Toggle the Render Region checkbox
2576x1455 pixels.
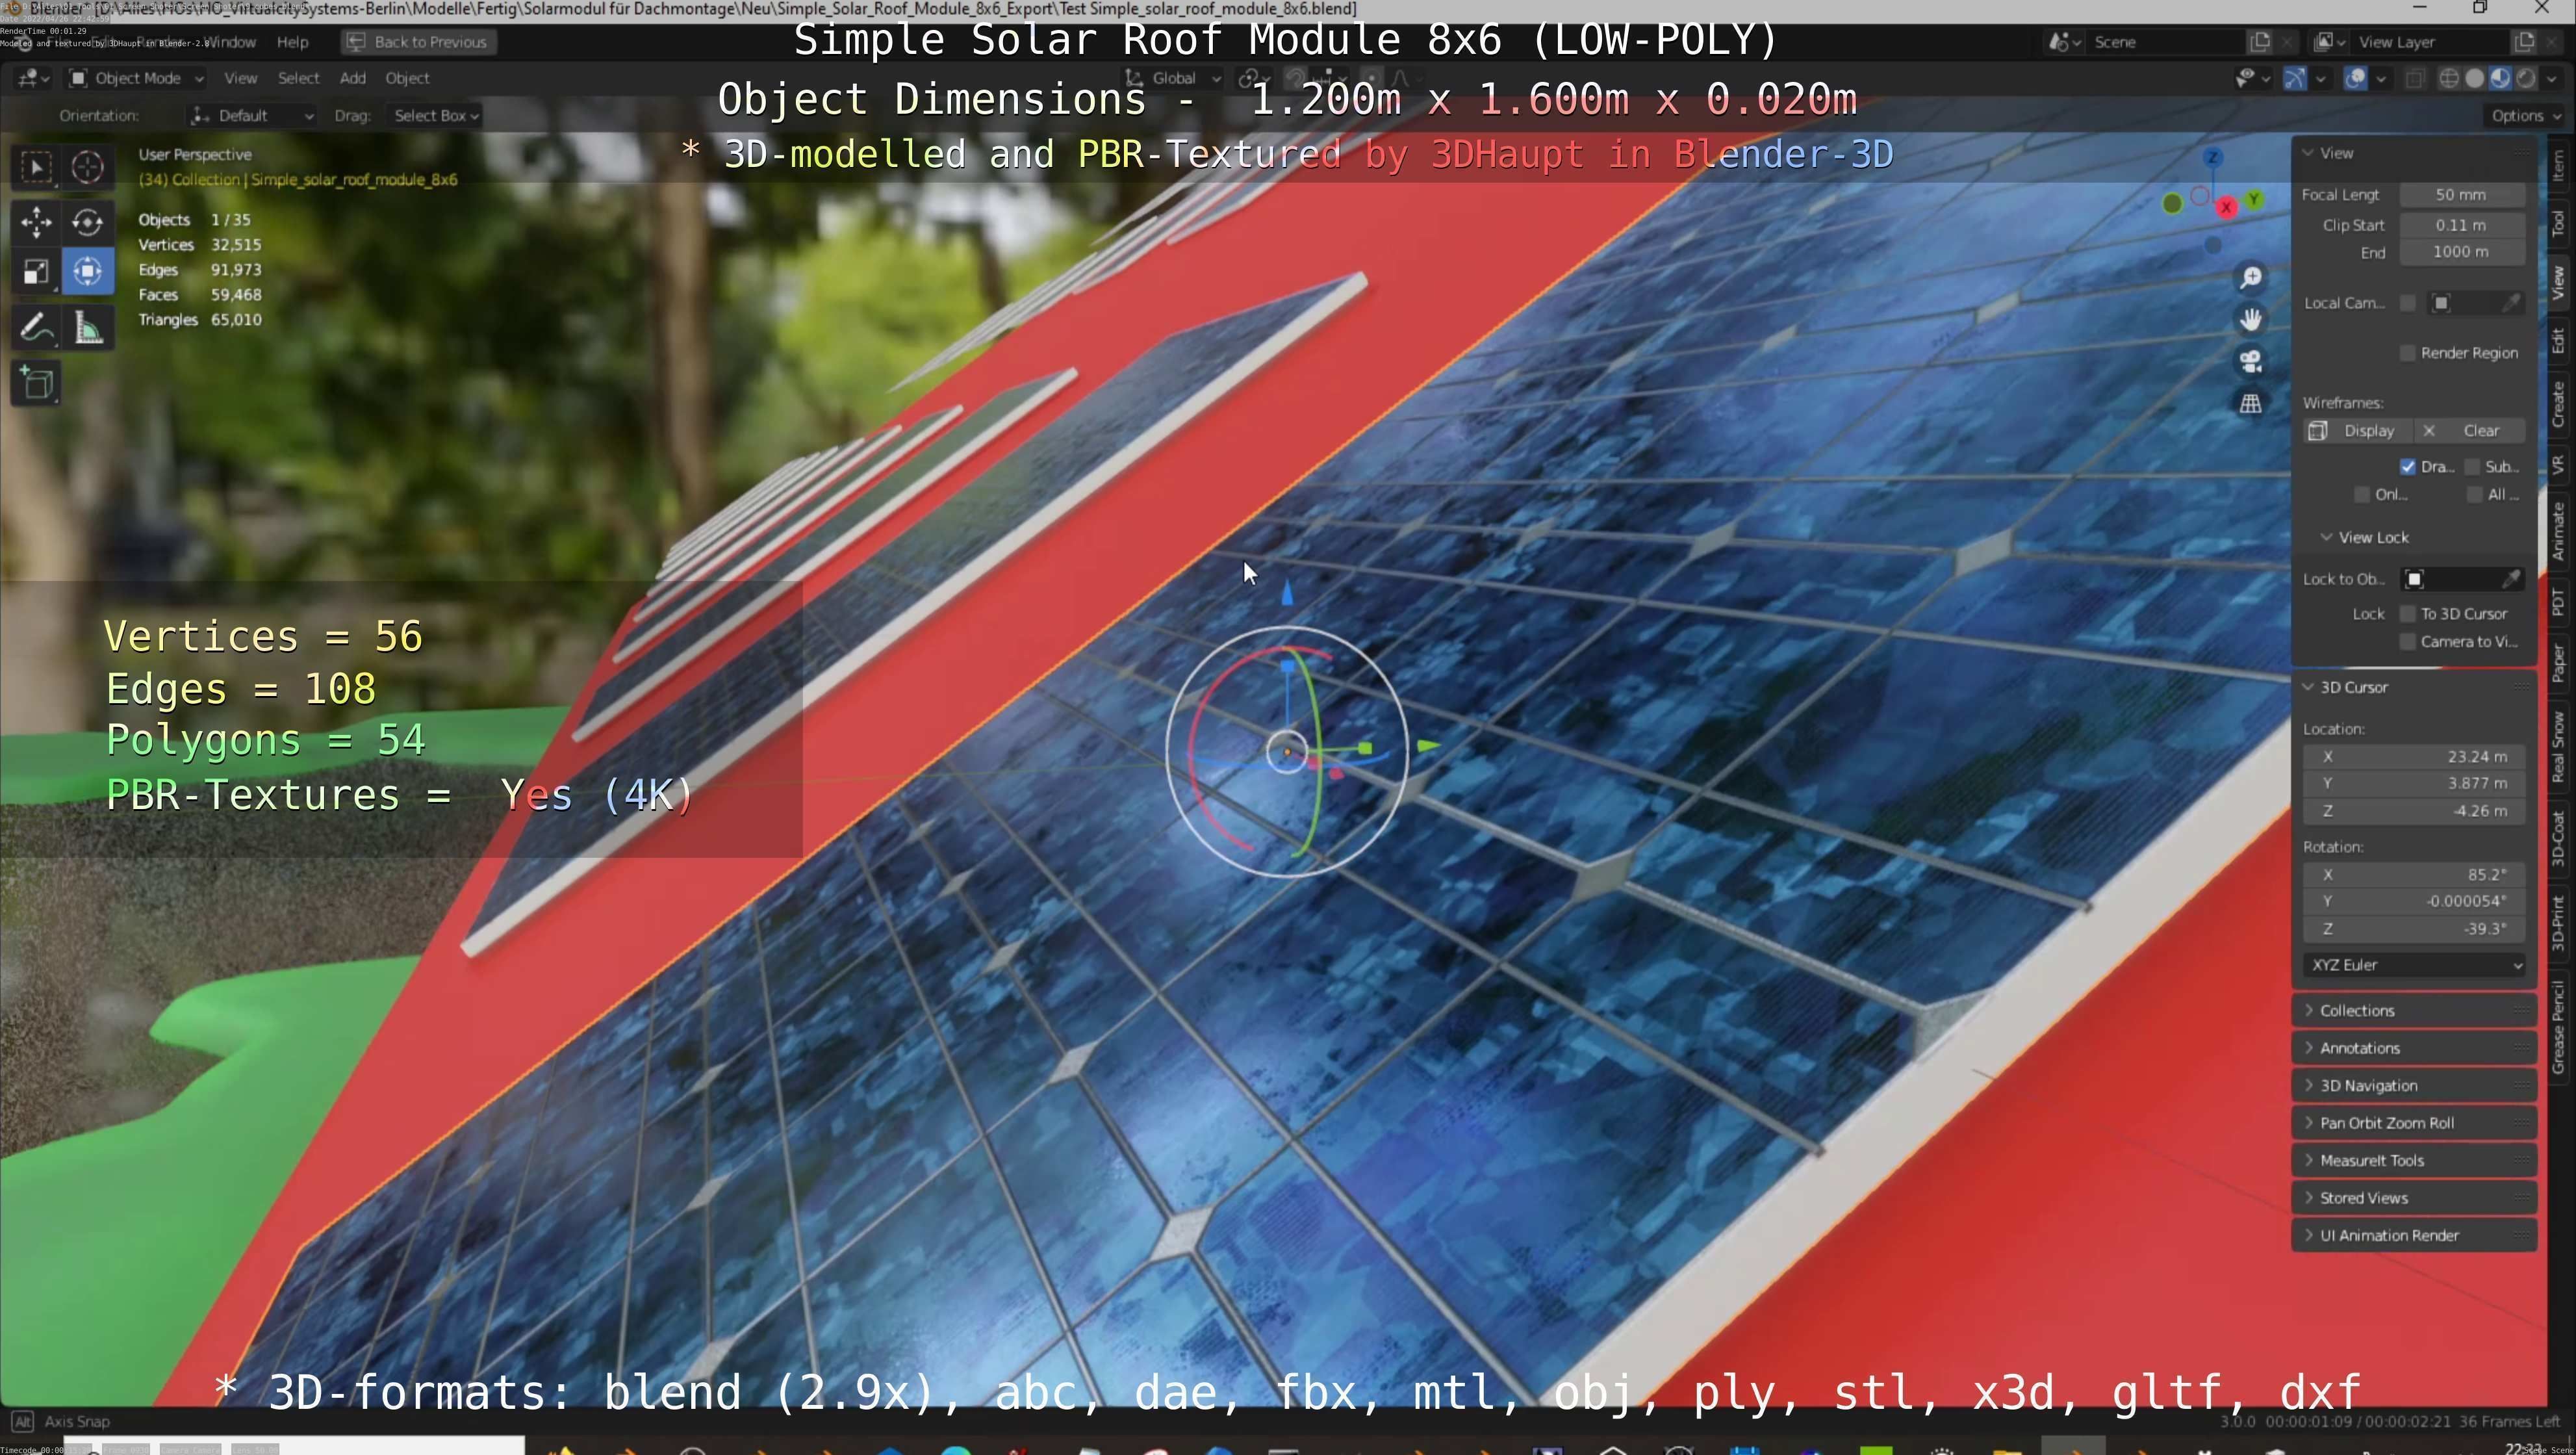click(x=2408, y=353)
